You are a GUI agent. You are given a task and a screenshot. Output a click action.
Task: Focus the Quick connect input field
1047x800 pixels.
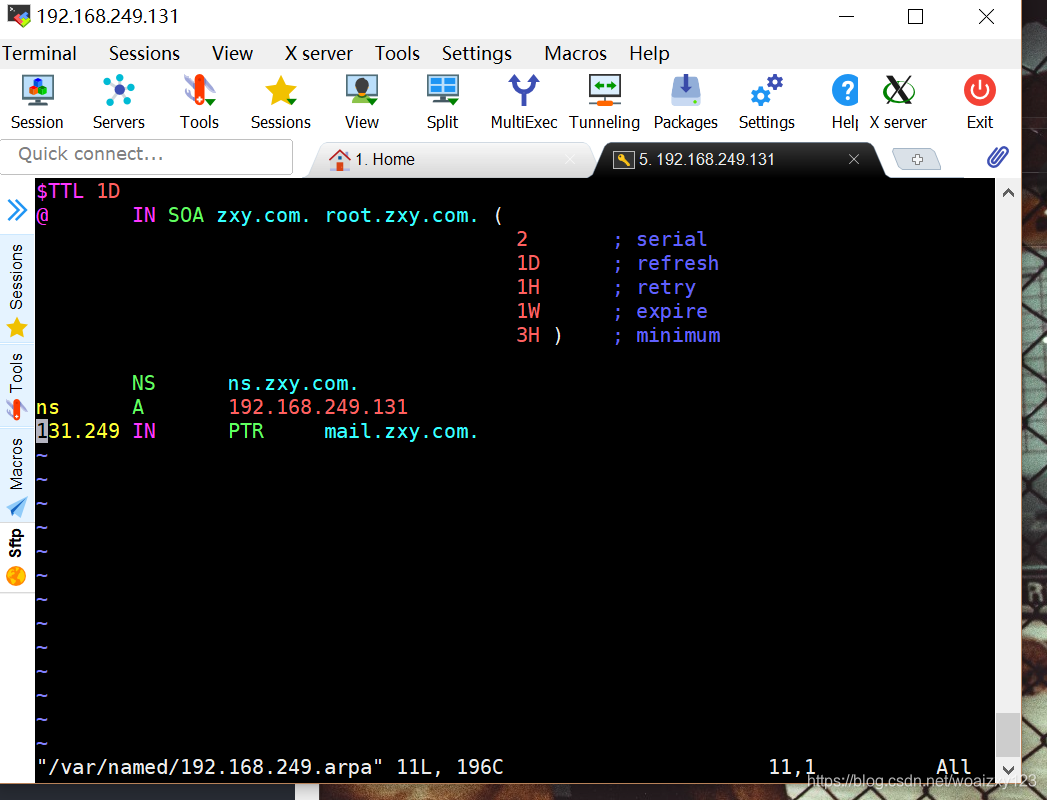[146, 156]
